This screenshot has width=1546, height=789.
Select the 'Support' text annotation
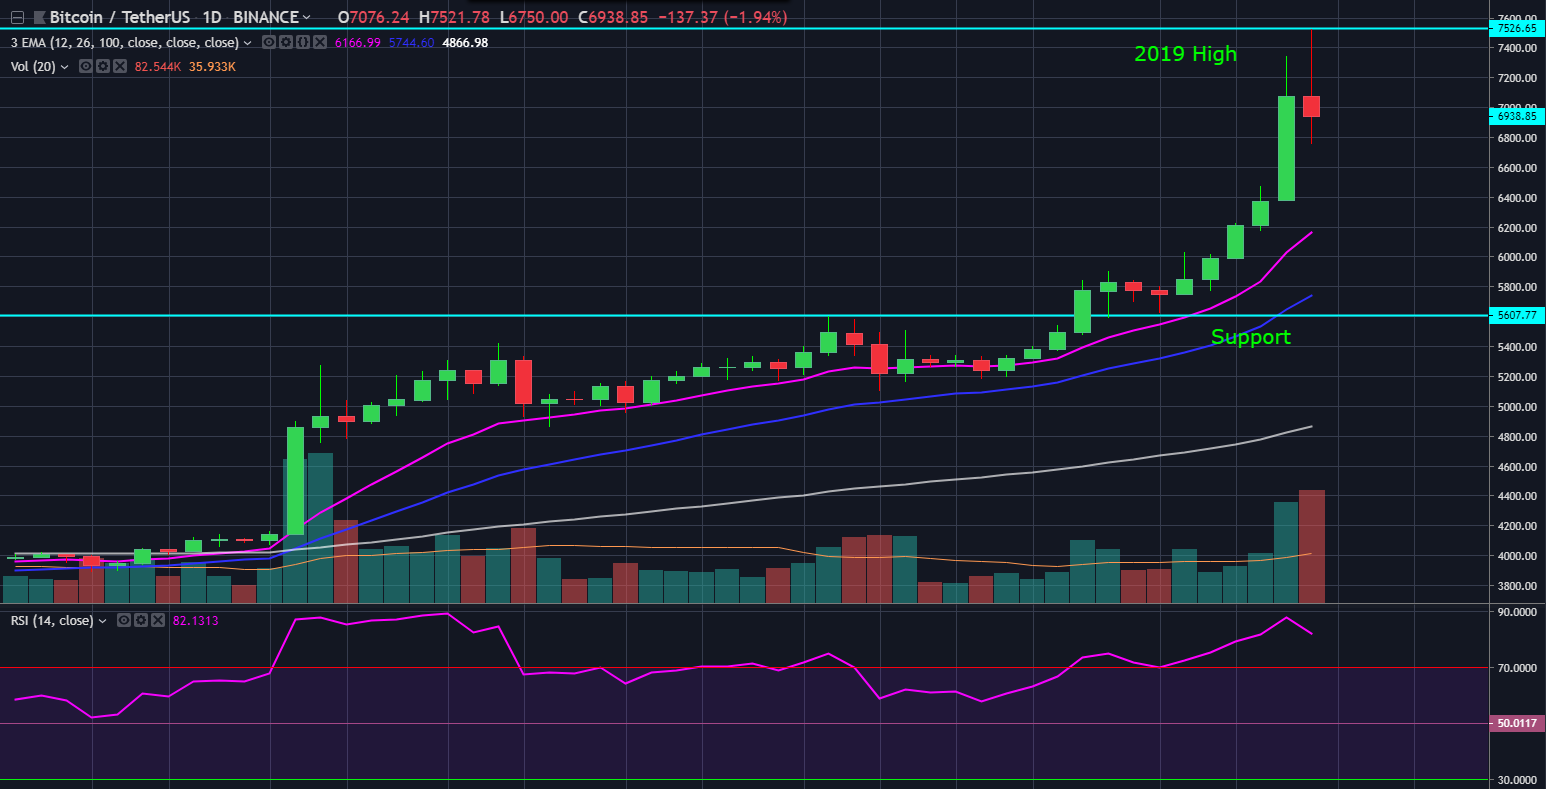pyautogui.click(x=1250, y=337)
